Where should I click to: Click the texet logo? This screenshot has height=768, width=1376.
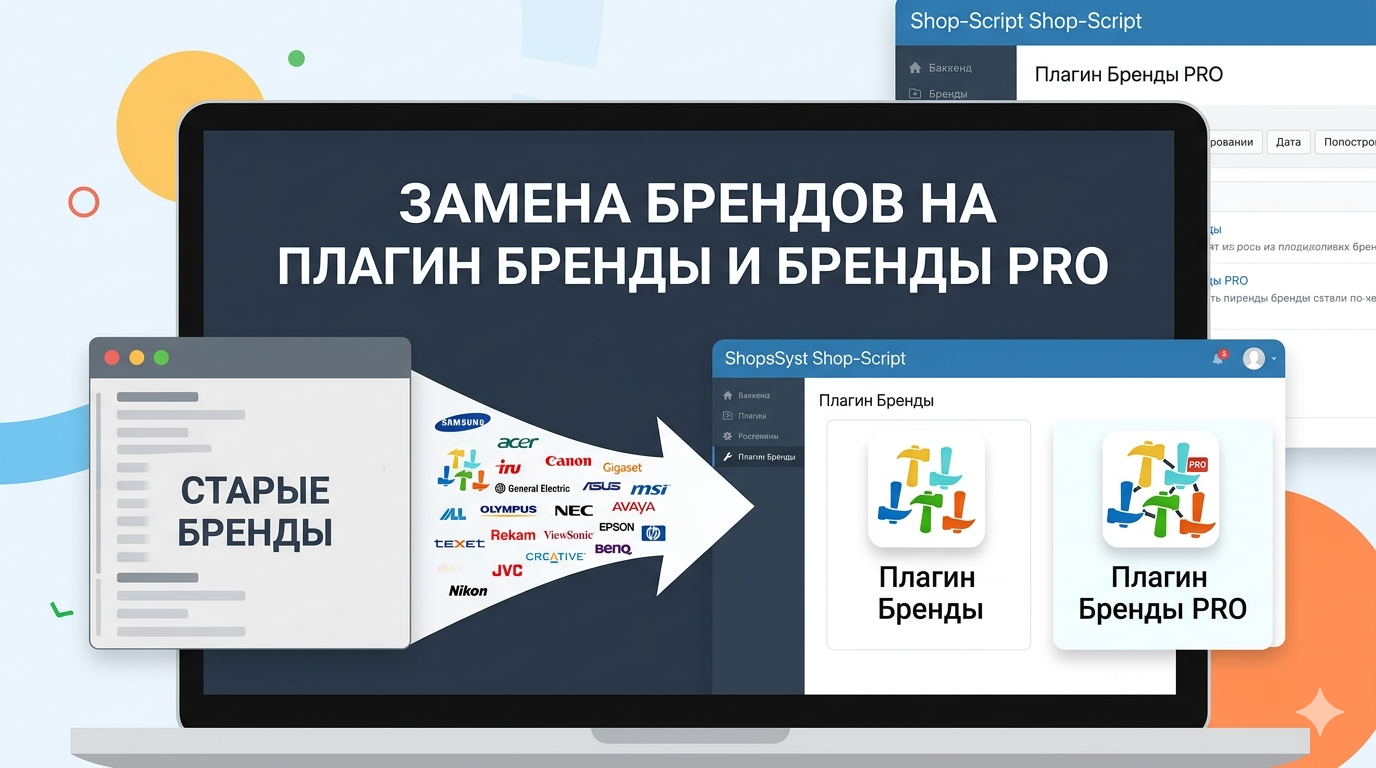pyautogui.click(x=459, y=543)
